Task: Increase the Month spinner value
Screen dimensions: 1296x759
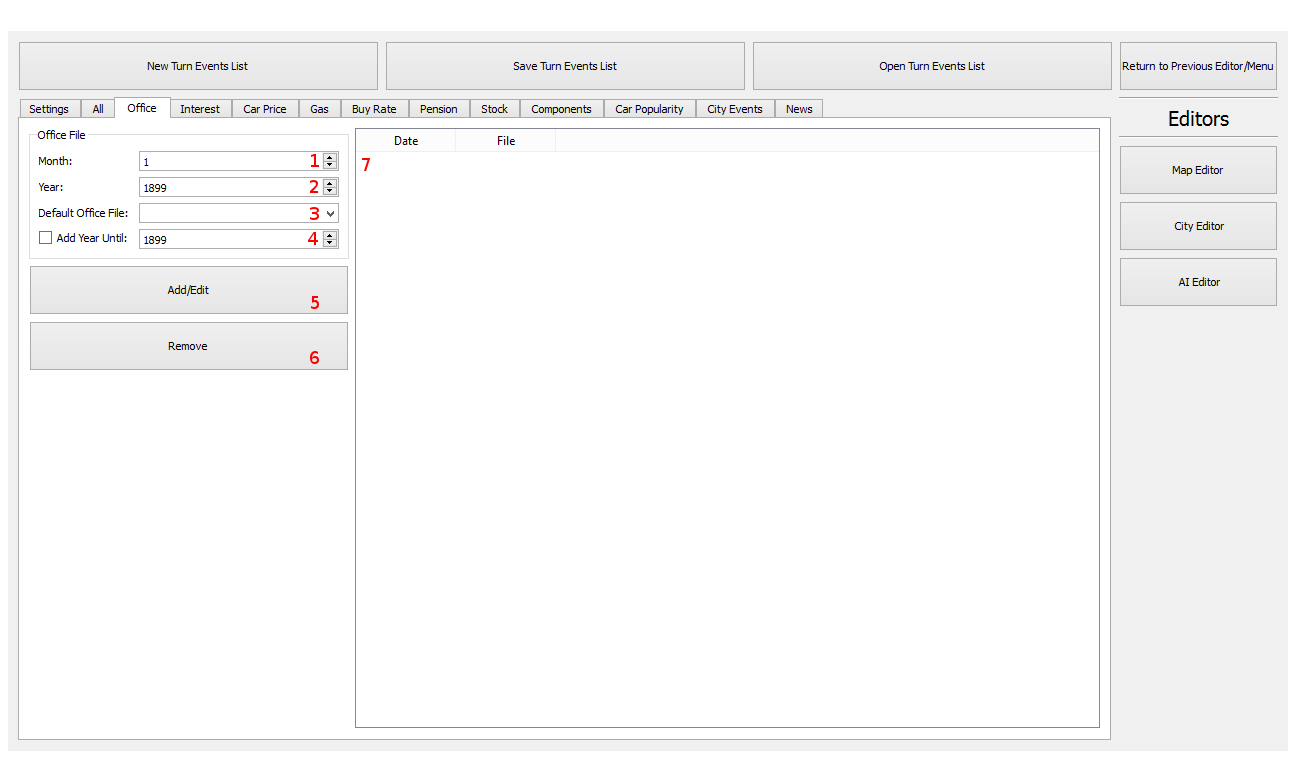Action: coord(330,157)
